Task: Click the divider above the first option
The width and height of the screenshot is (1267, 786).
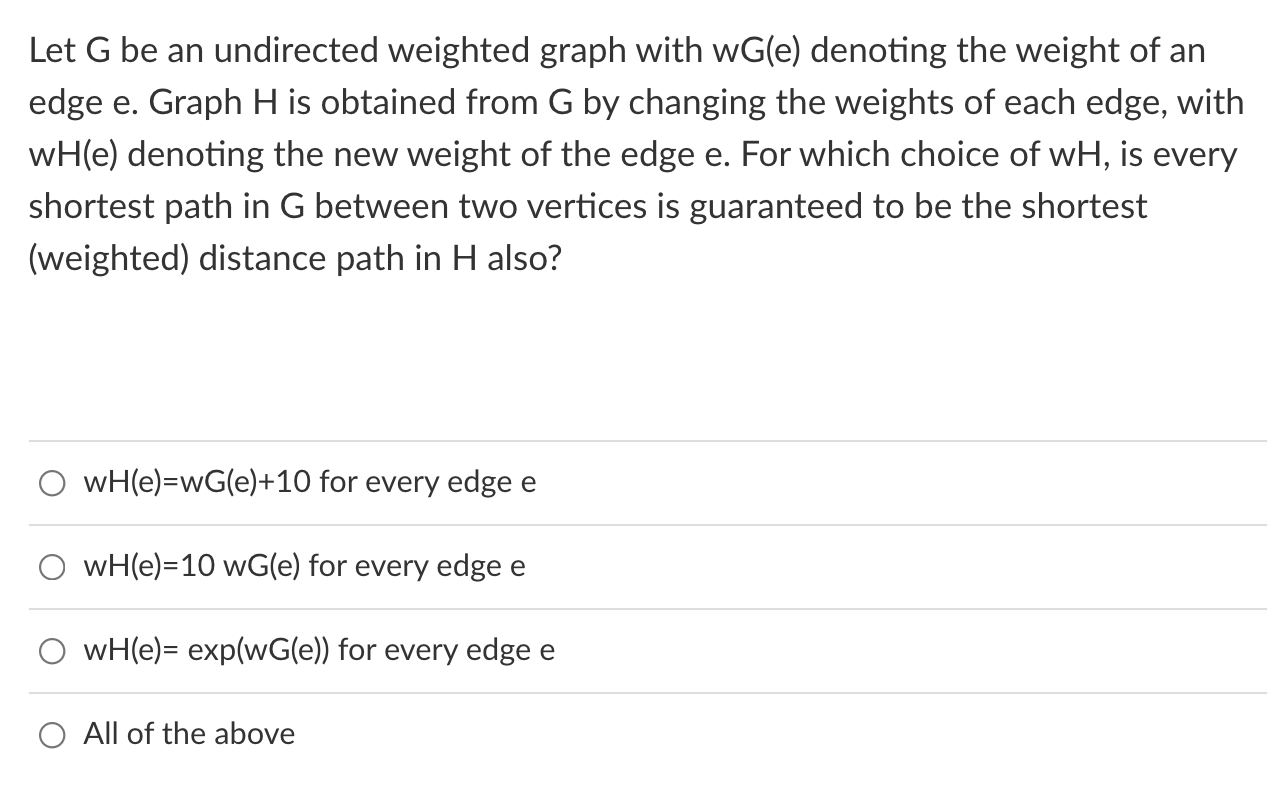Action: [633, 441]
